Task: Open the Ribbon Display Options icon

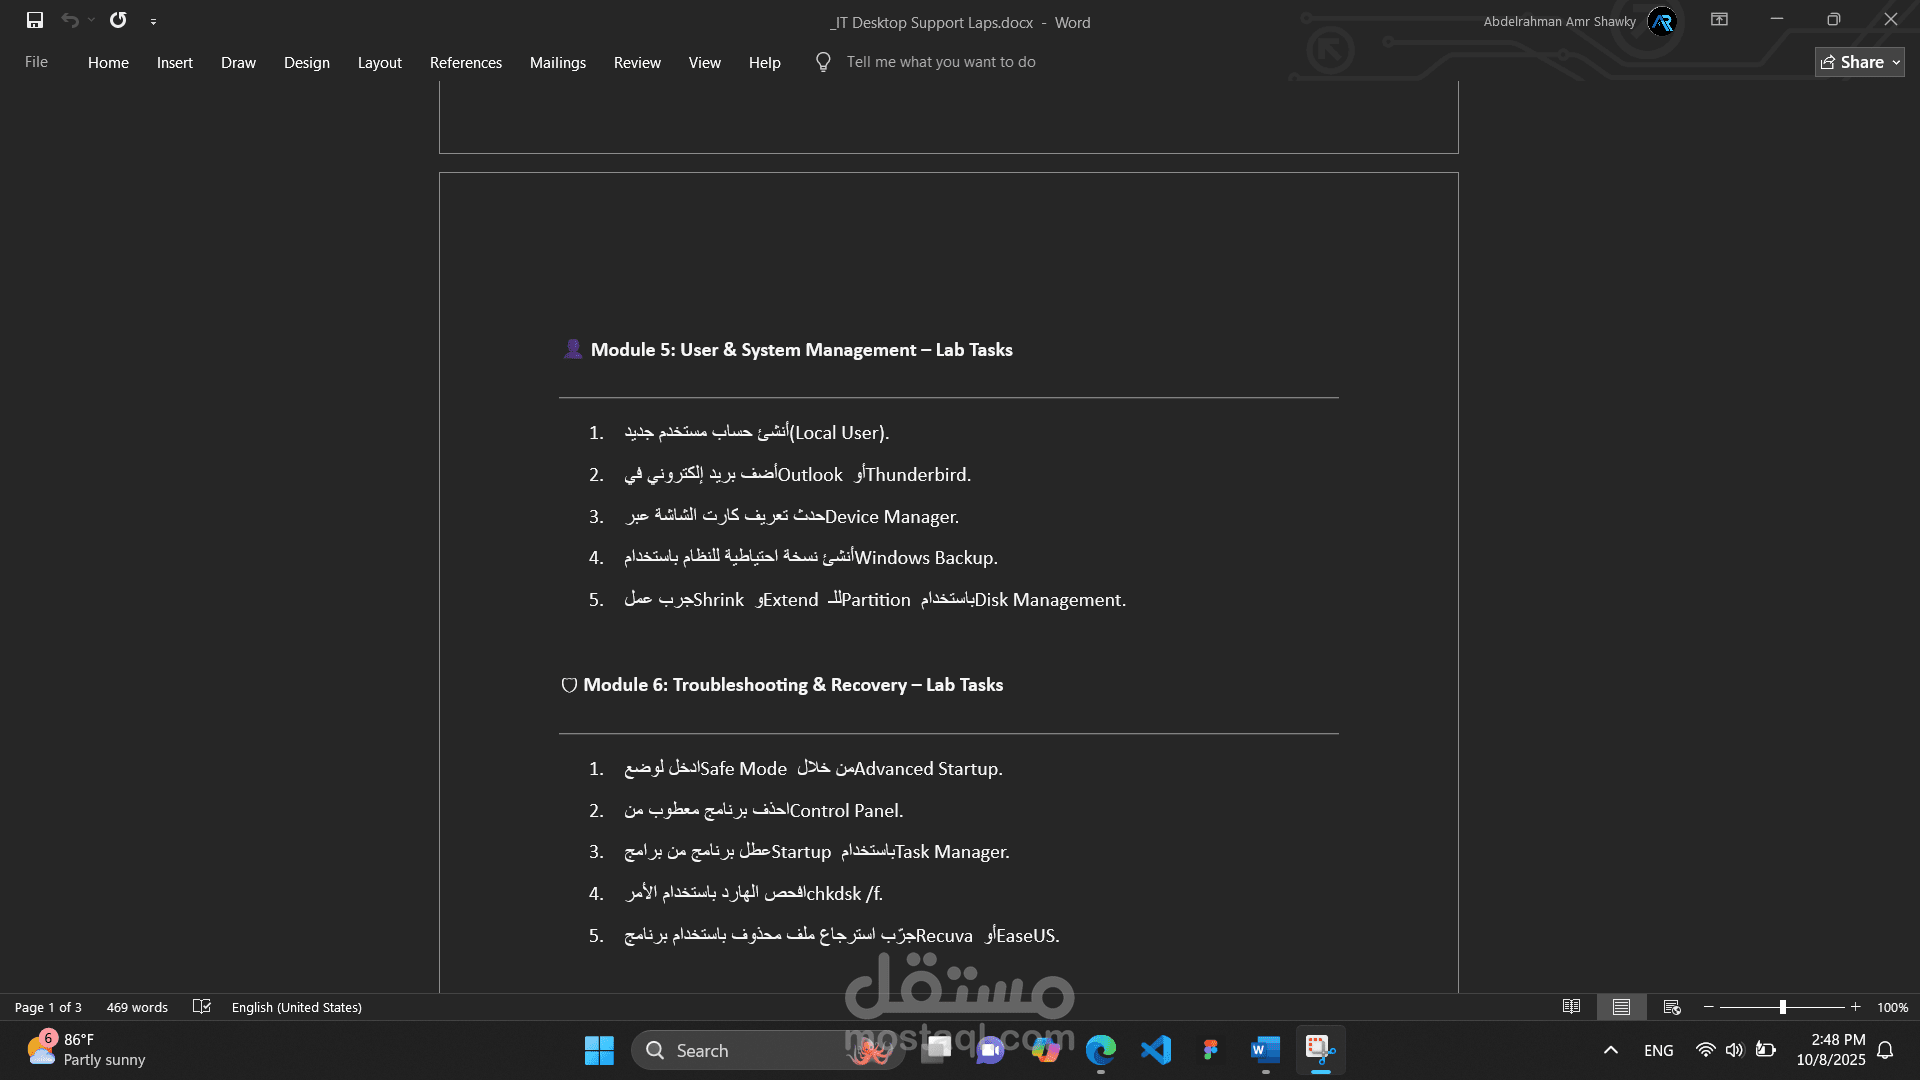Action: coord(1719,20)
